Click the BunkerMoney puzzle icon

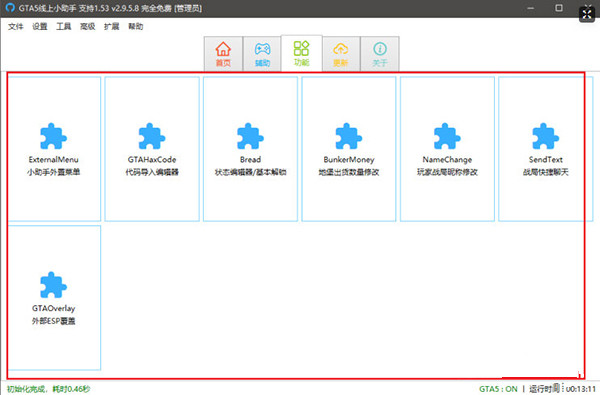pyautogui.click(x=349, y=136)
